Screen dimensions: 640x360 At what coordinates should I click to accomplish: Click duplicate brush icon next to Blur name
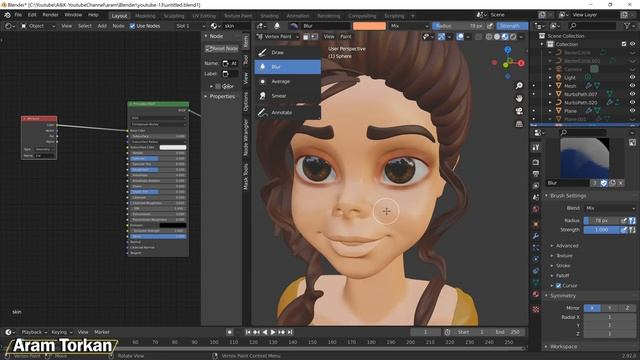612,183
